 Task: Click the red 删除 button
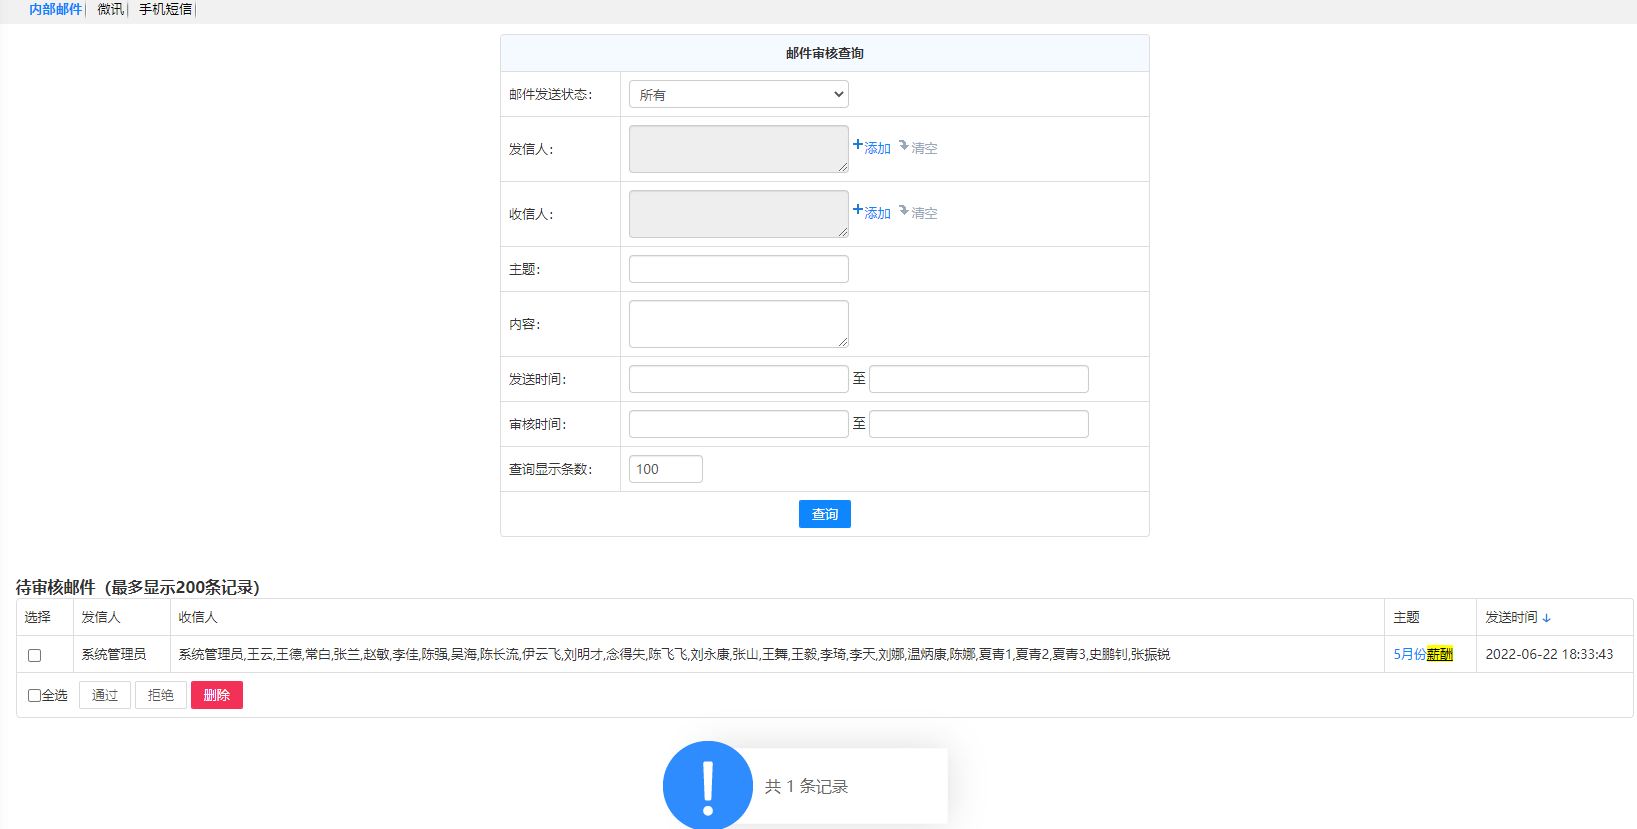(x=216, y=695)
